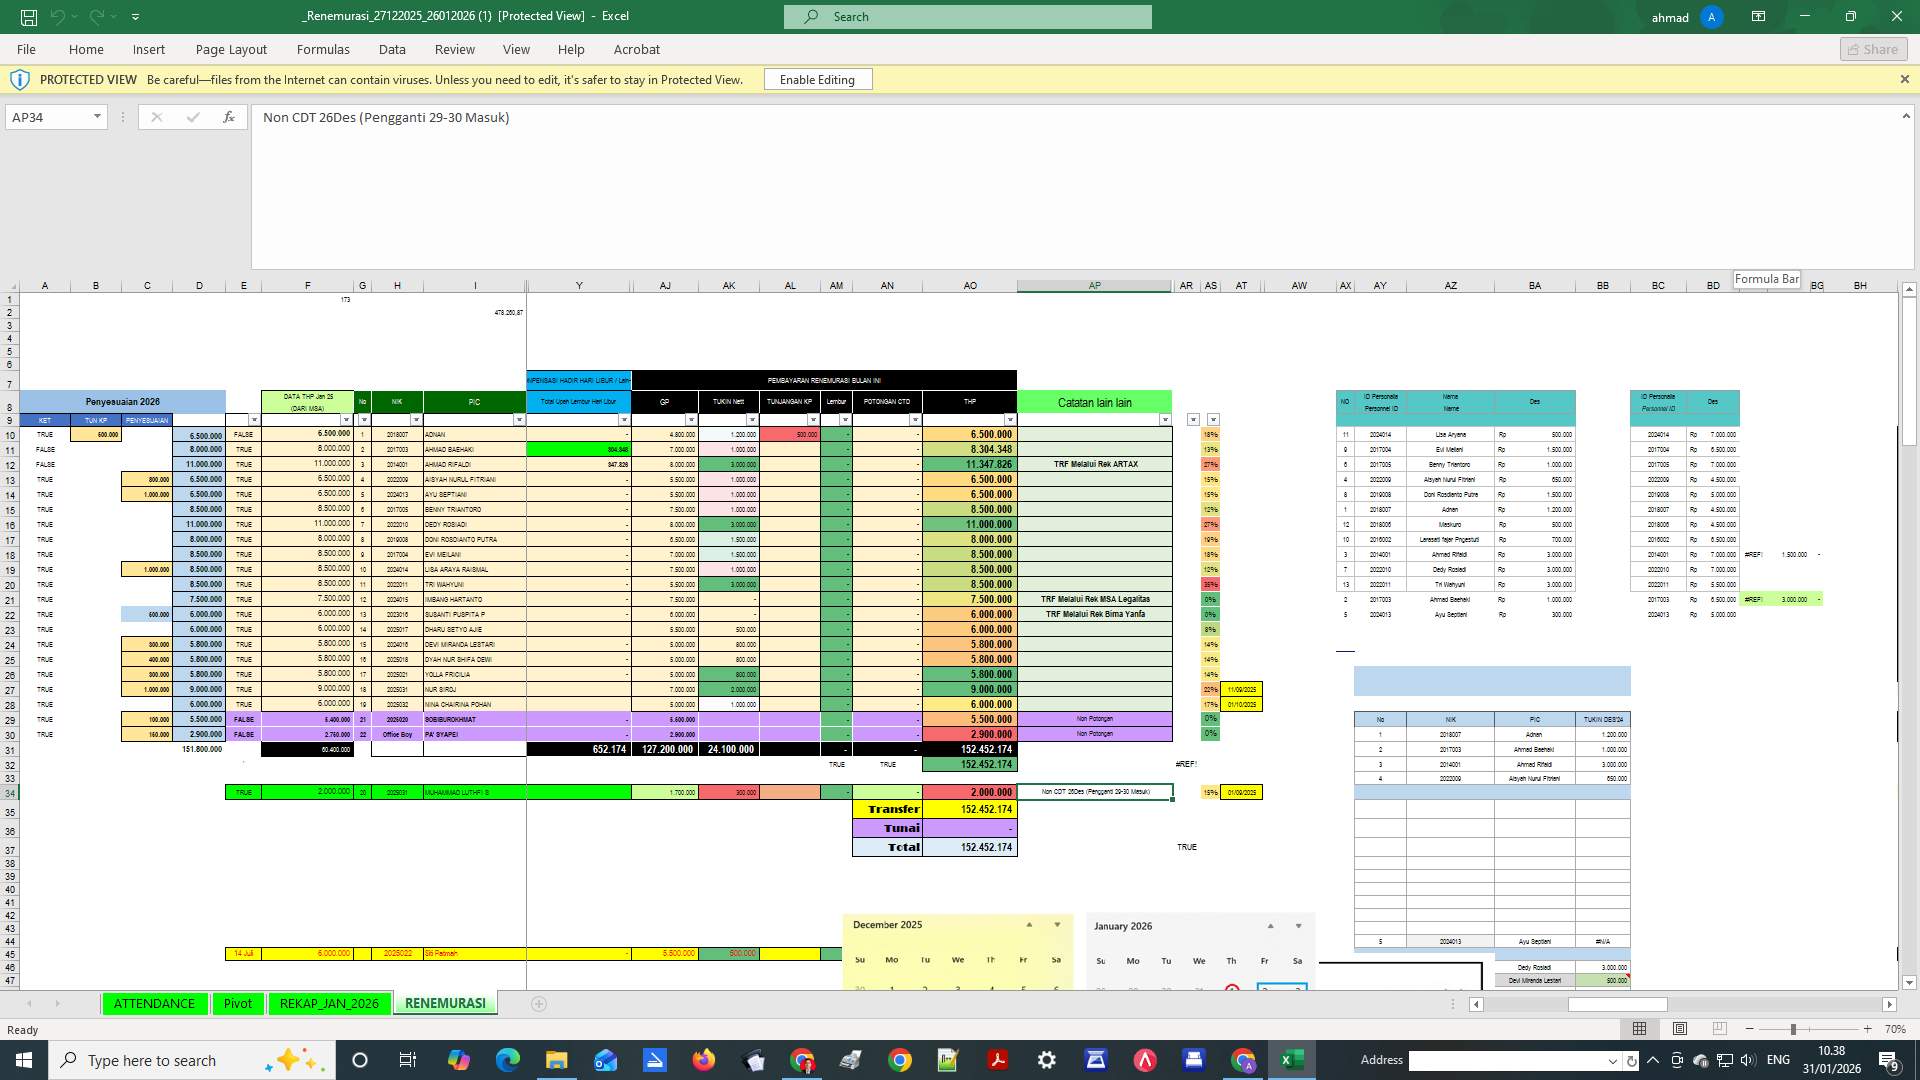This screenshot has height=1080, width=1920.
Task: Click the Cancel (X) icon beside the formula bar
Action: (x=156, y=117)
